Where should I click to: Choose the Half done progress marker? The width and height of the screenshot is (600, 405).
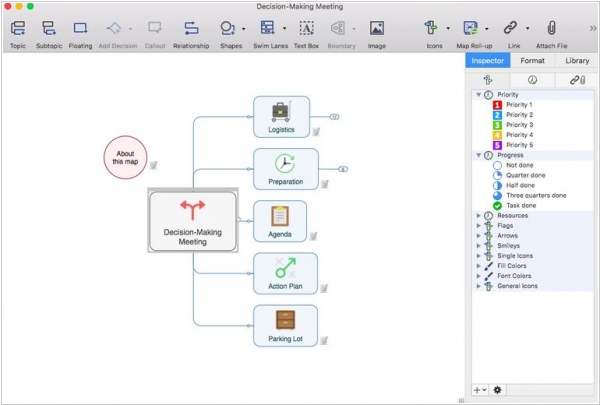tap(499, 185)
